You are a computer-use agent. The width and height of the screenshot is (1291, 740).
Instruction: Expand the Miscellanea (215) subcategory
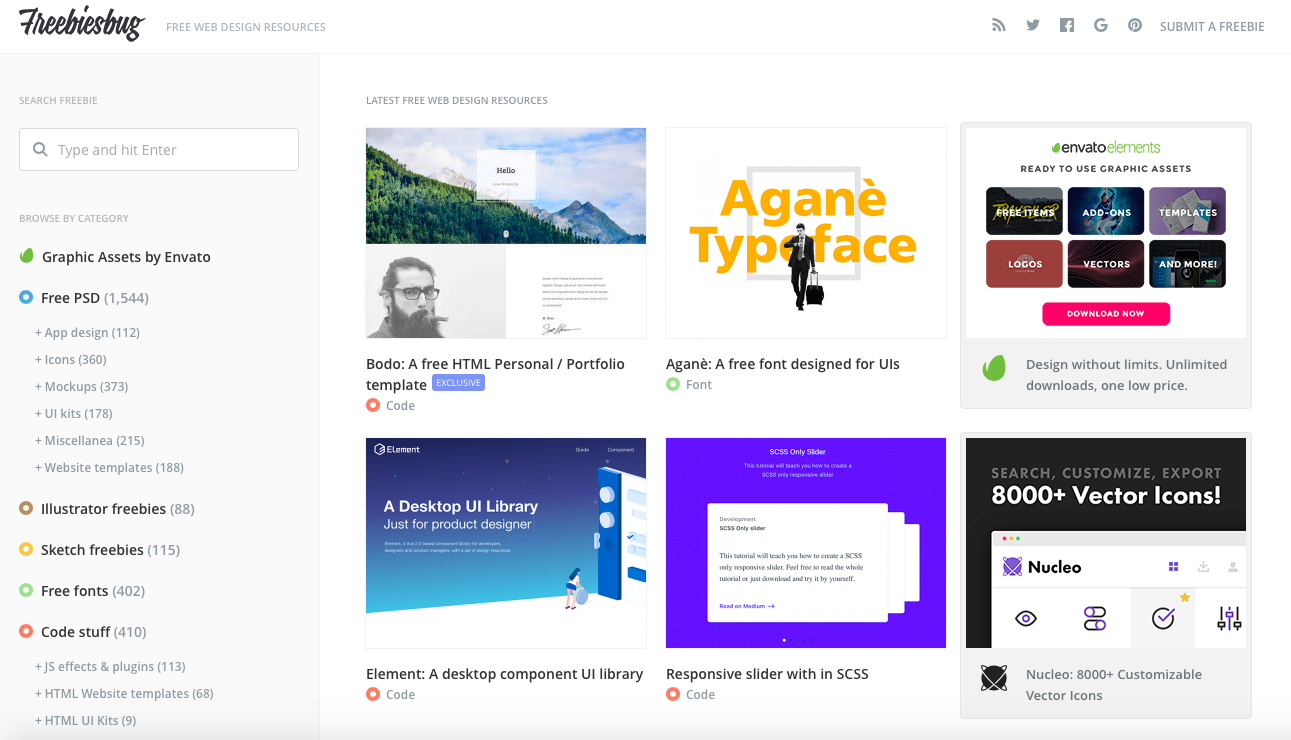pyautogui.click(x=90, y=440)
